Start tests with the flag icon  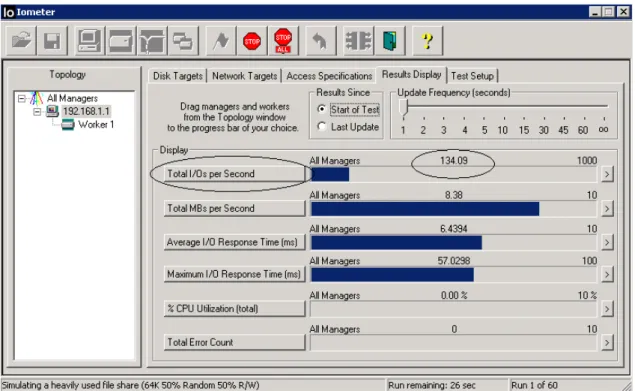click(221, 41)
